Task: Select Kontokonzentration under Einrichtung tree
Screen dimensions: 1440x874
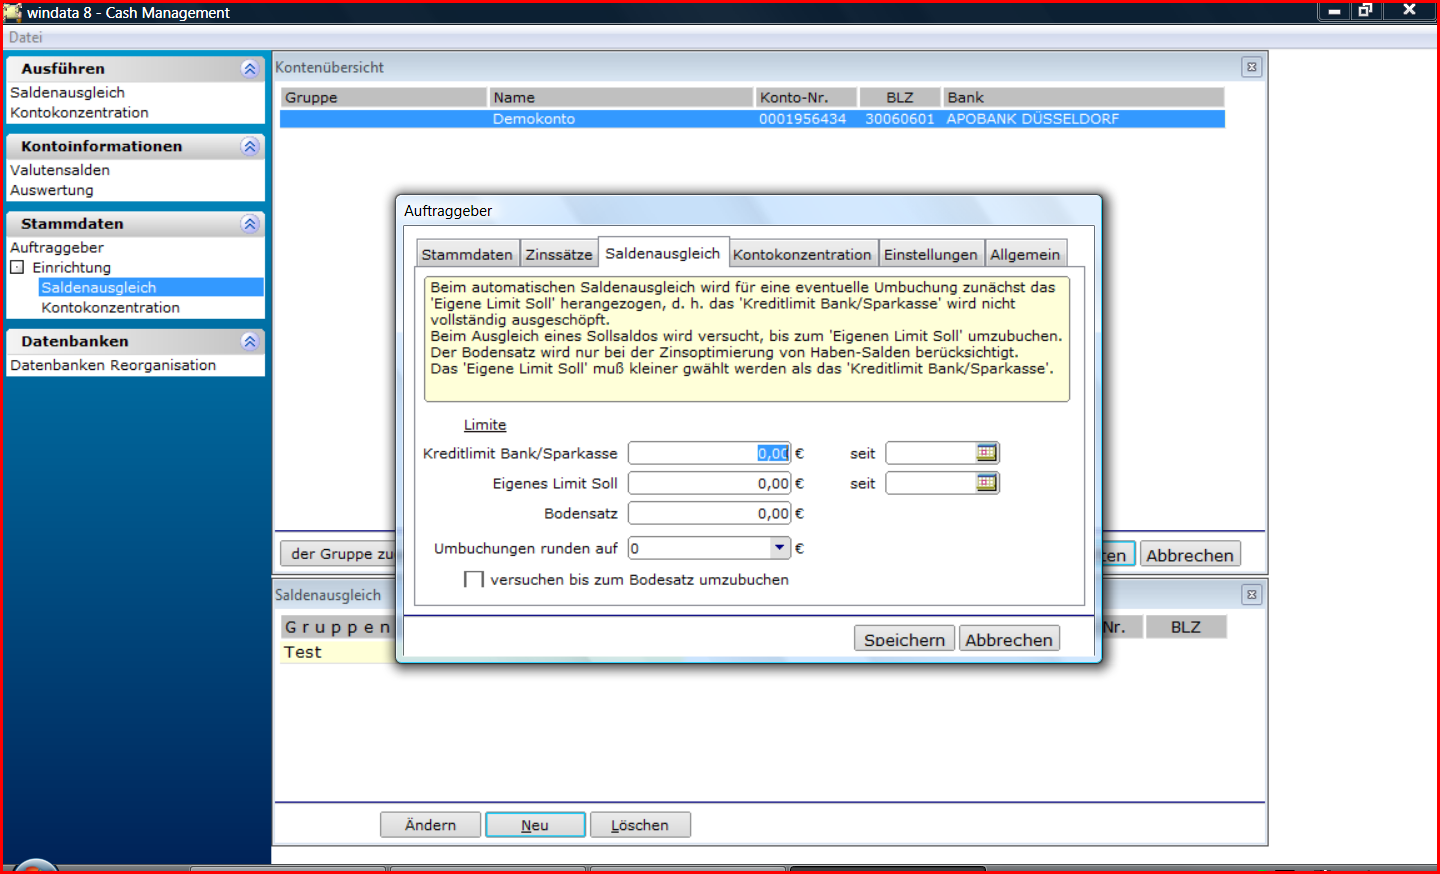Action: click(110, 308)
